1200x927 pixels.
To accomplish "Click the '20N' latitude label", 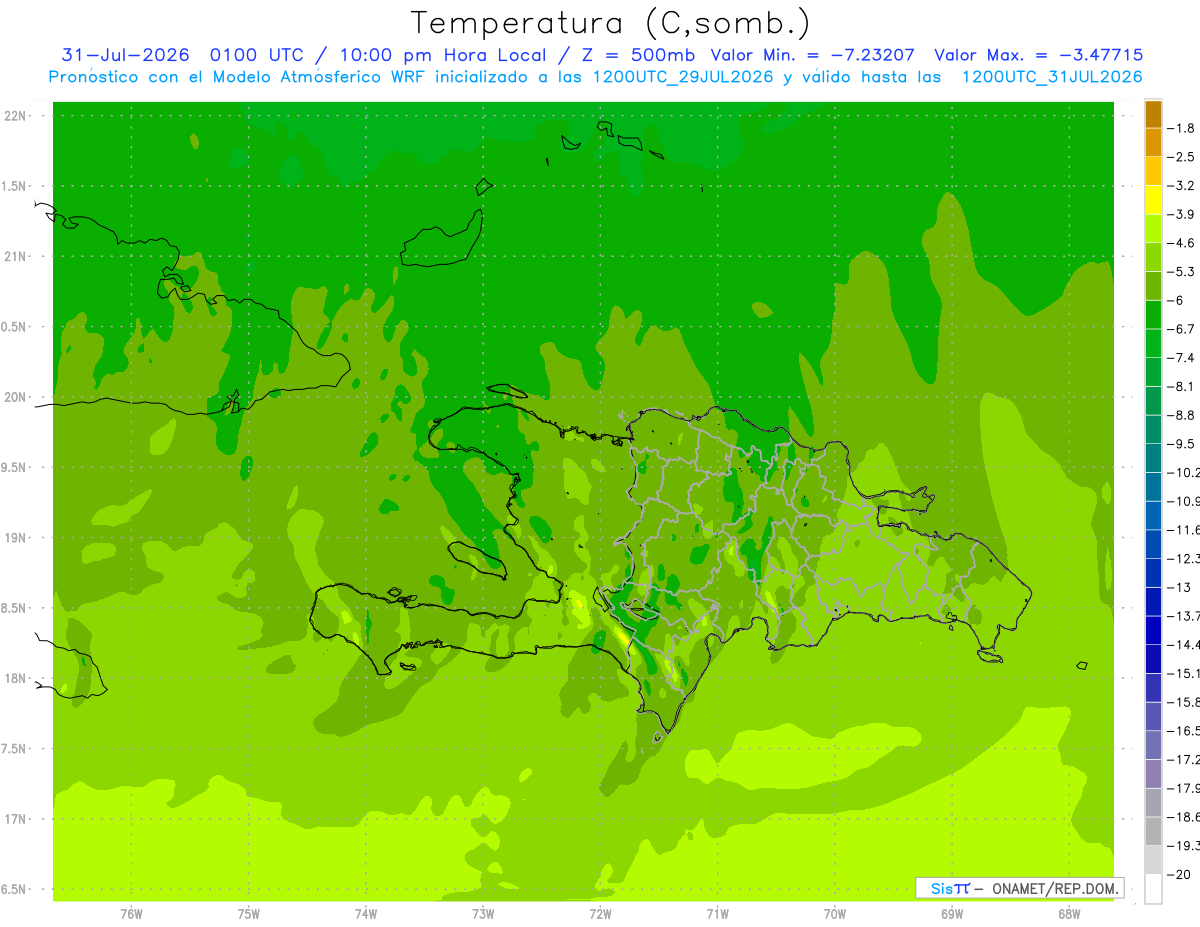I will (15, 397).
